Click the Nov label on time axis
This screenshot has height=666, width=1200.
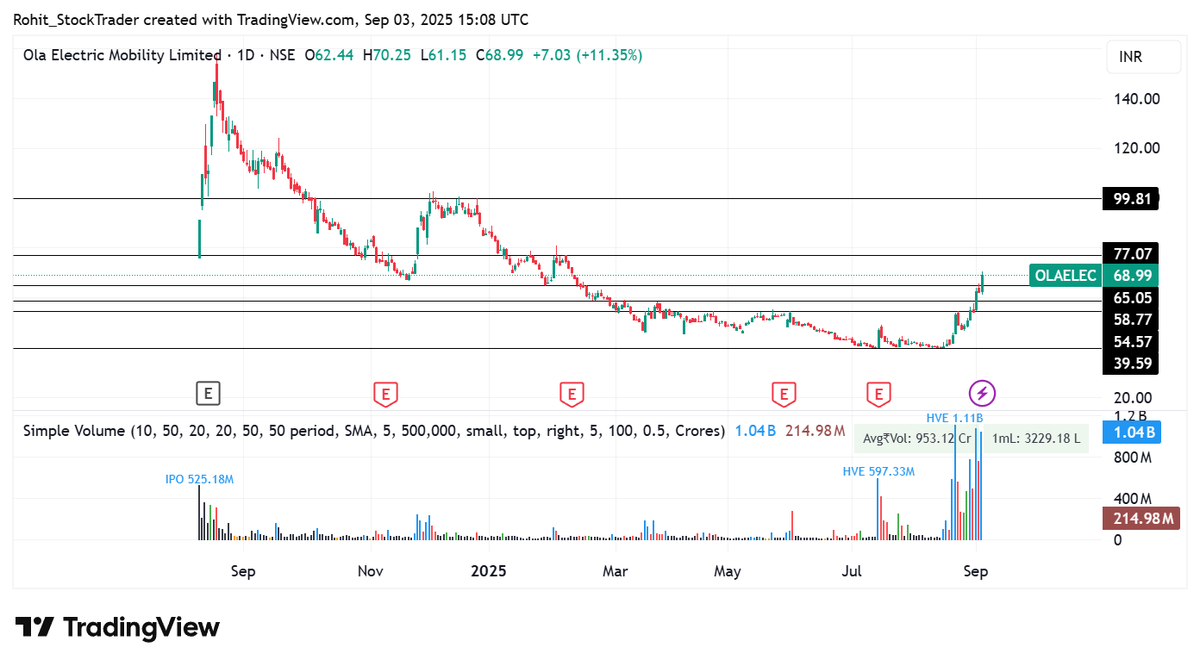pos(370,571)
